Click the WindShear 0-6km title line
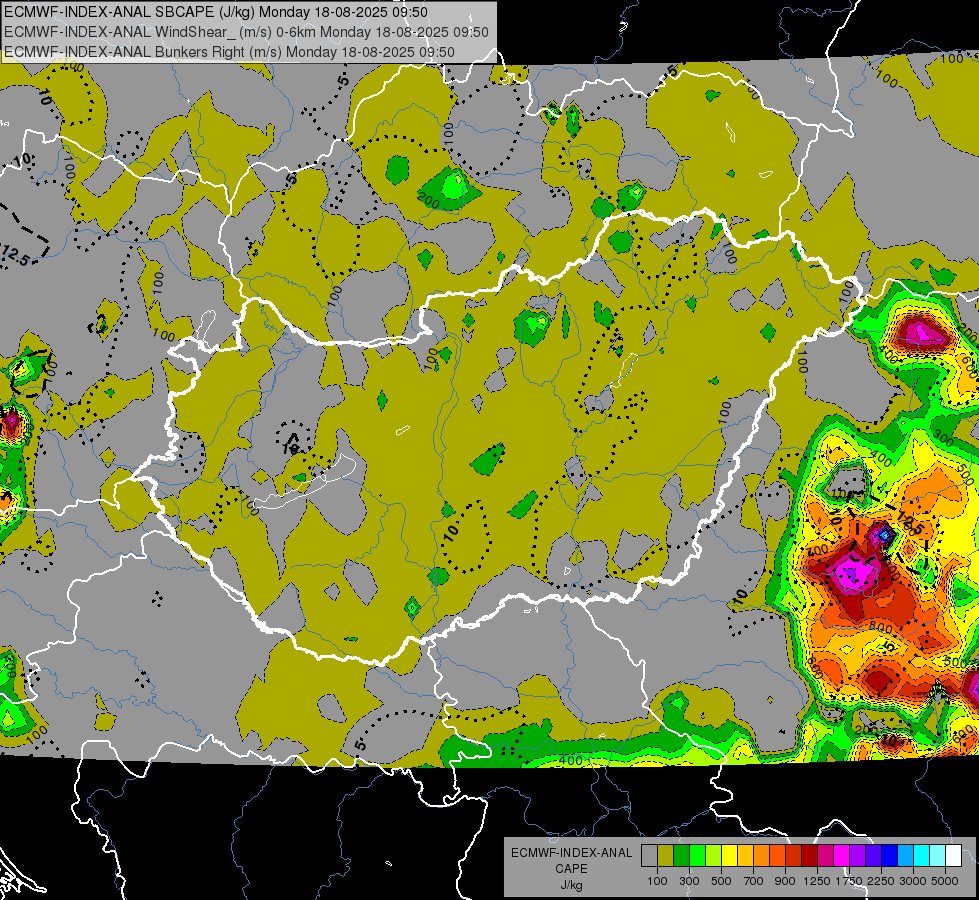The height and width of the screenshot is (900, 979). (246, 32)
